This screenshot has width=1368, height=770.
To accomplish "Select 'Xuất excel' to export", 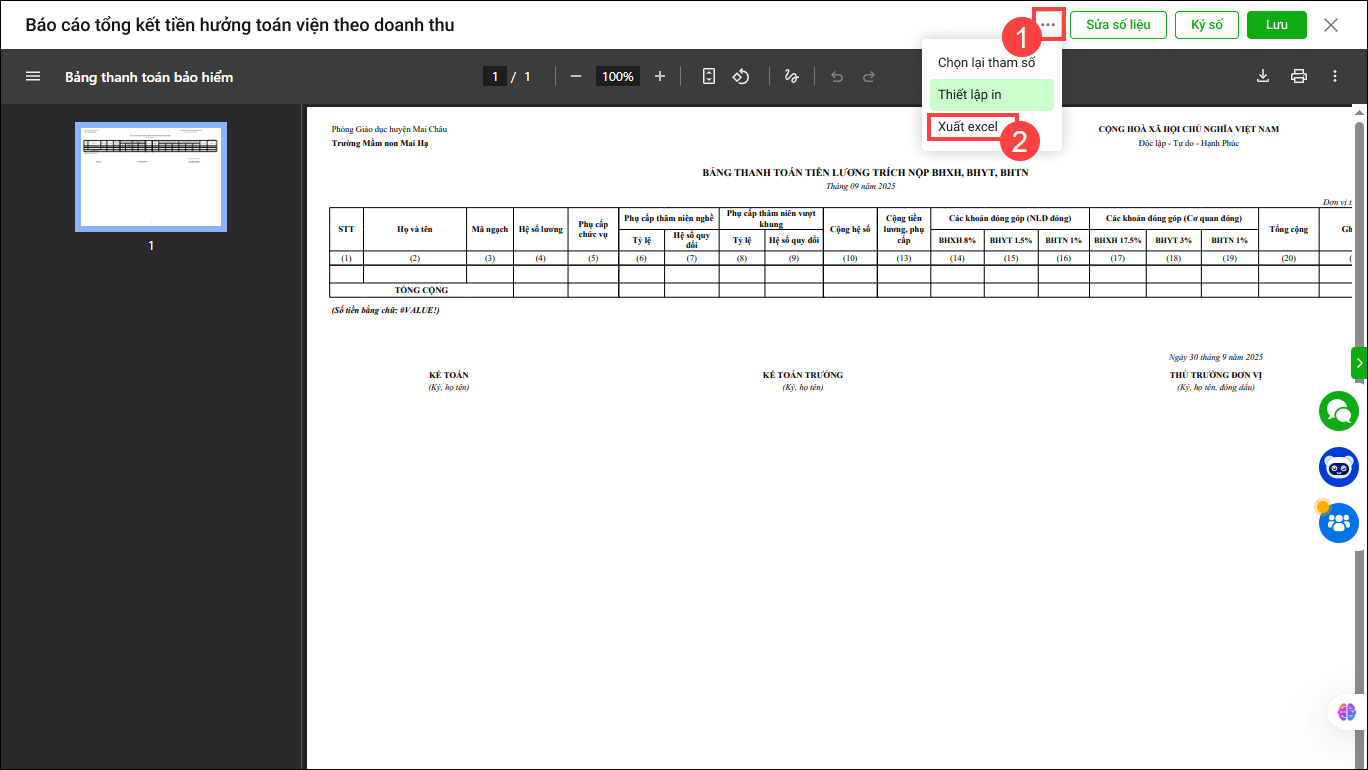I will [x=968, y=127].
